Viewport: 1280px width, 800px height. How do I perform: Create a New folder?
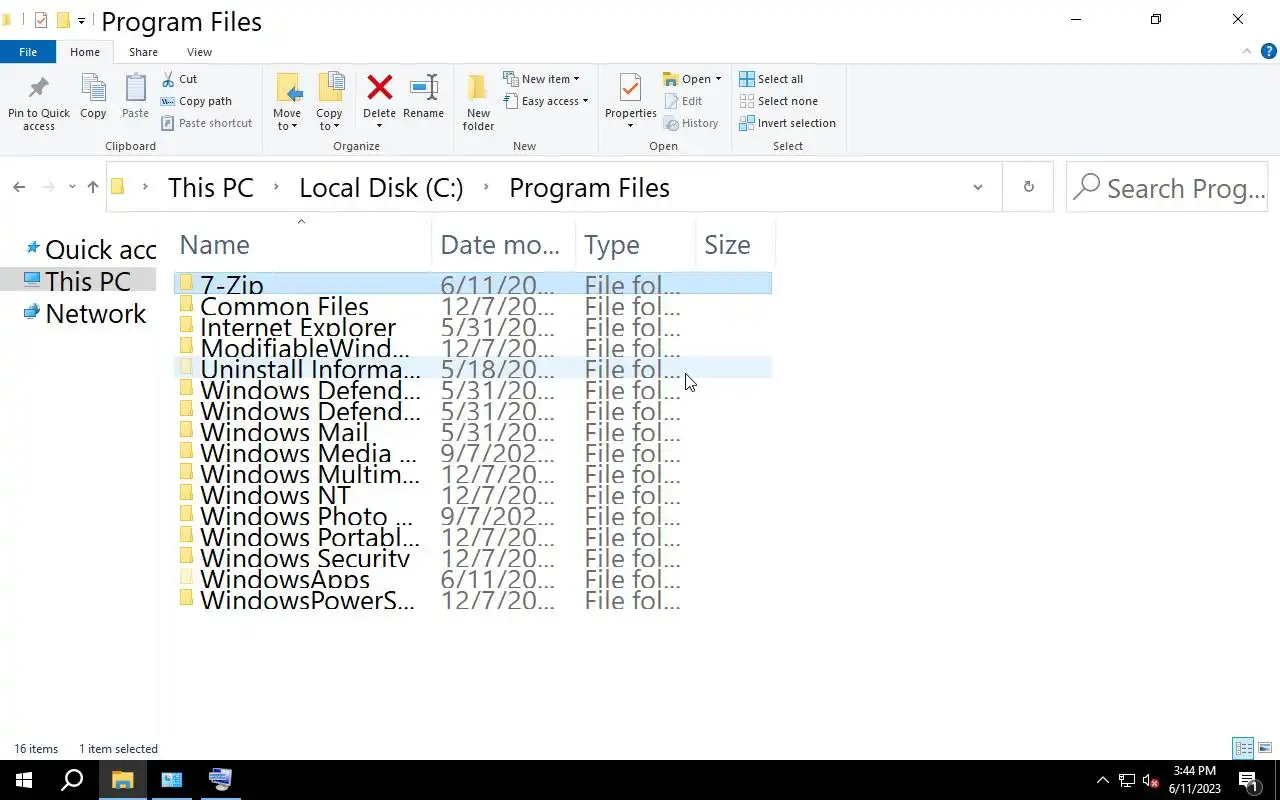pyautogui.click(x=478, y=101)
